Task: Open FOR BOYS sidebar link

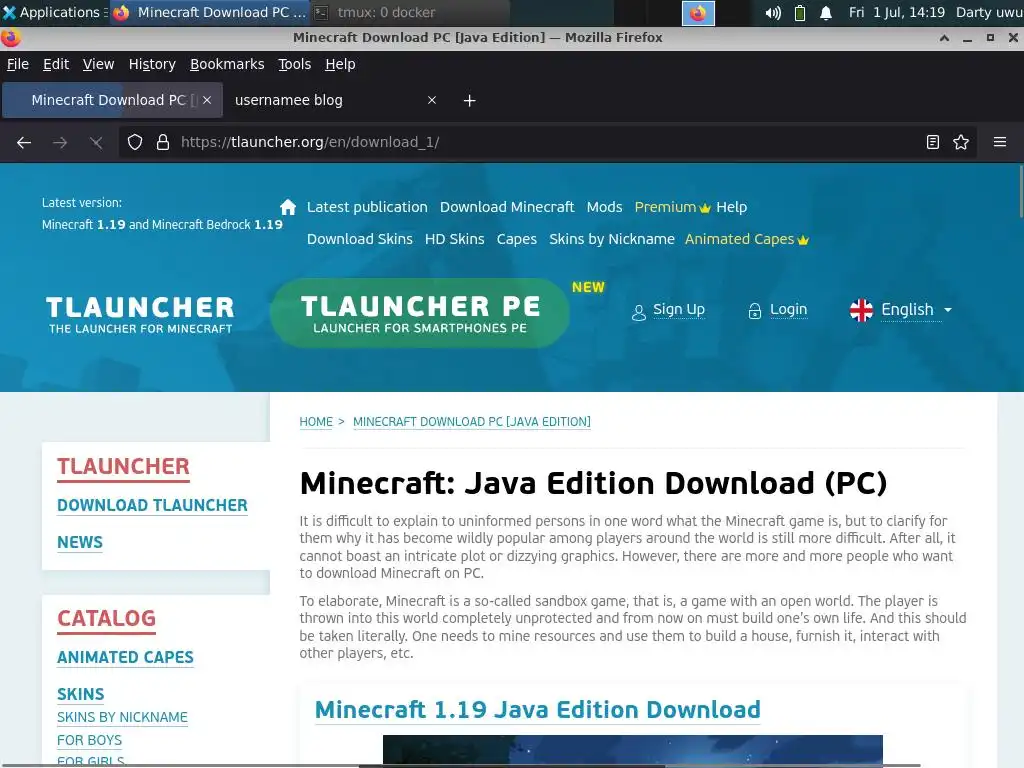Action: pos(89,740)
